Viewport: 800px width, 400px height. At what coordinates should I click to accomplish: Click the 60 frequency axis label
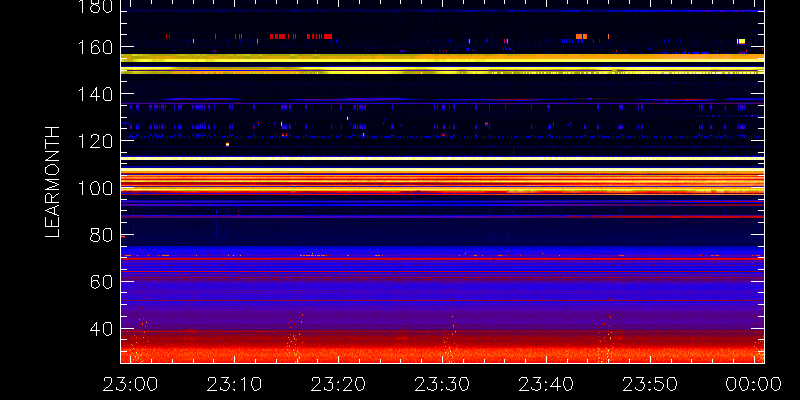pos(102,282)
